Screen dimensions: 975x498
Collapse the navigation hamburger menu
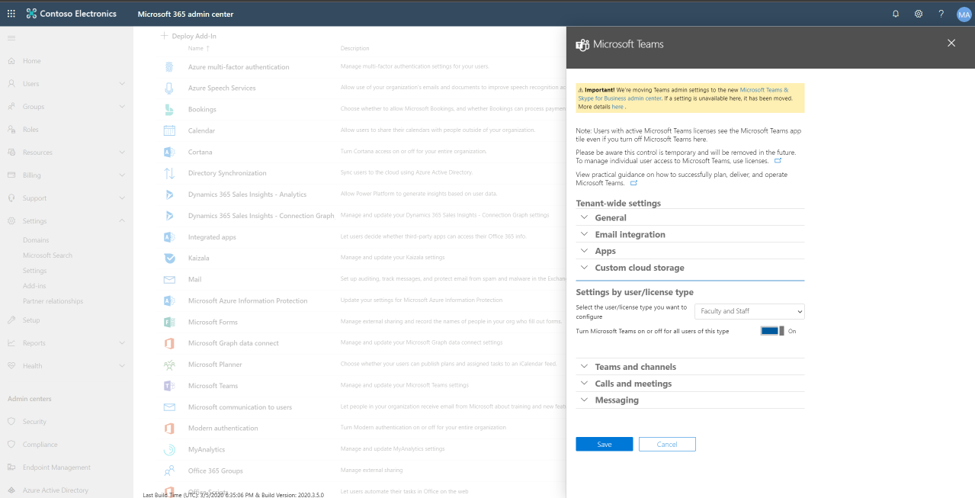point(11,38)
